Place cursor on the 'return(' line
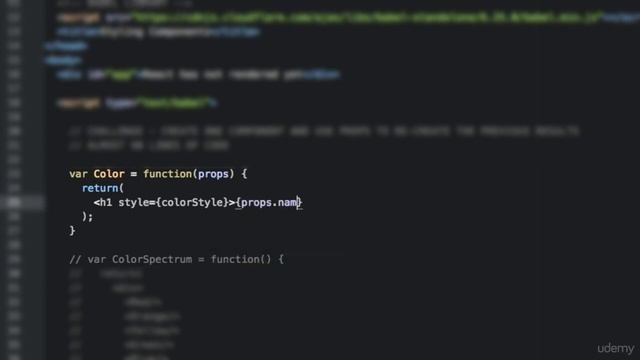Screen dimensions: 640x360 [x=102, y=188]
